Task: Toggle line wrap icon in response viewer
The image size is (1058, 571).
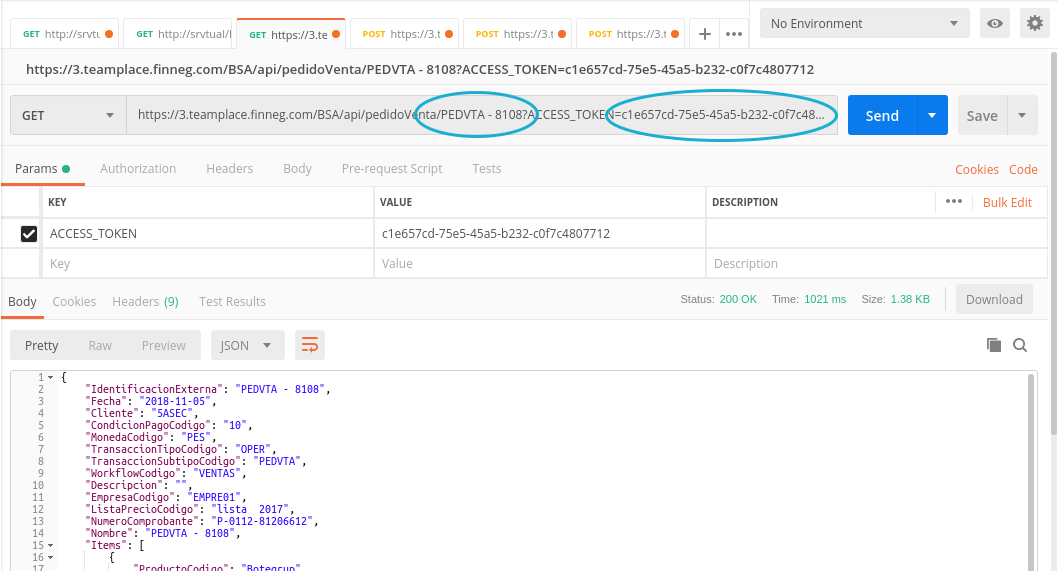Action: (310, 345)
